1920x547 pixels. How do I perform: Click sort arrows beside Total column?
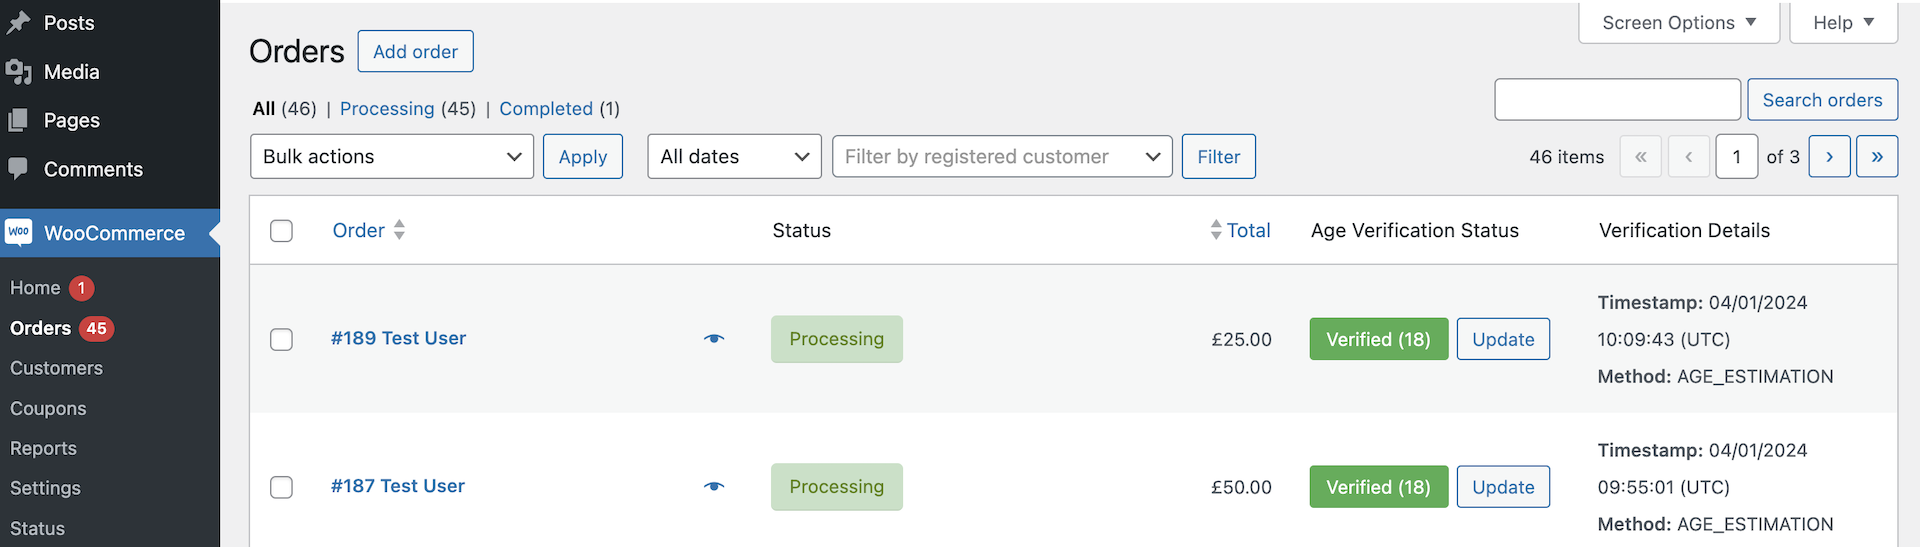click(x=1216, y=230)
